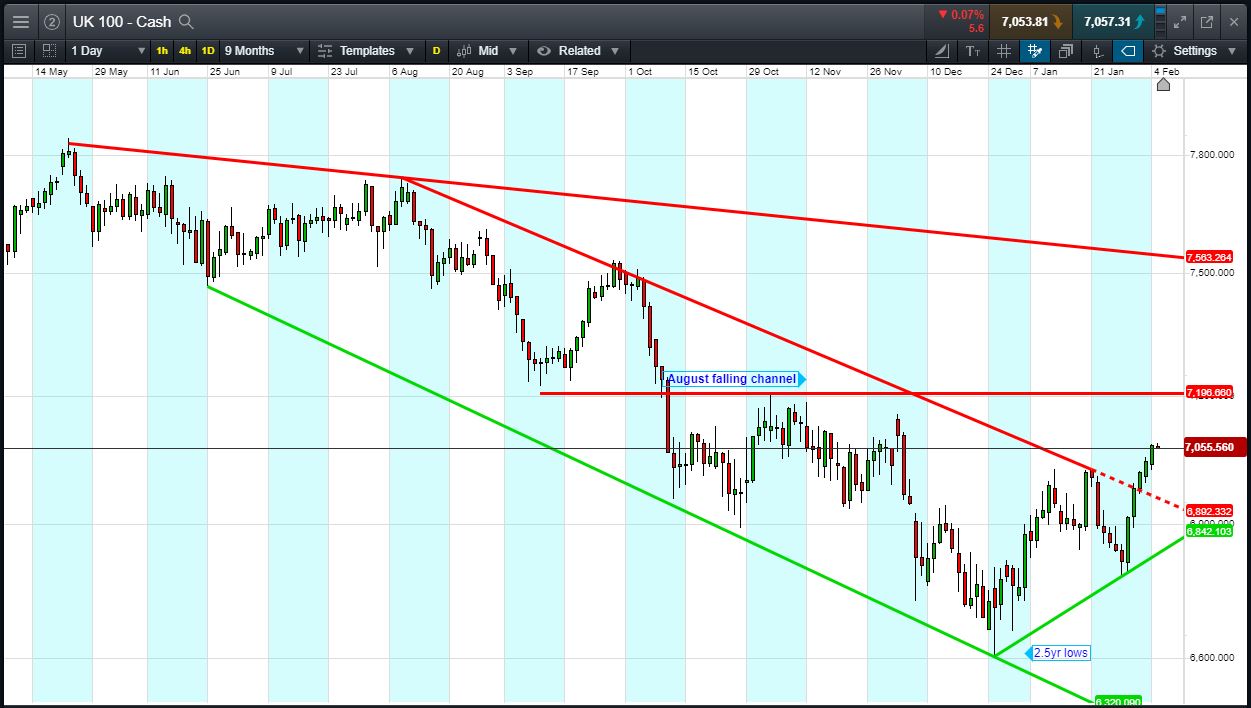Click the 1 Oct date axis label
The width and height of the screenshot is (1251, 708).
click(640, 72)
